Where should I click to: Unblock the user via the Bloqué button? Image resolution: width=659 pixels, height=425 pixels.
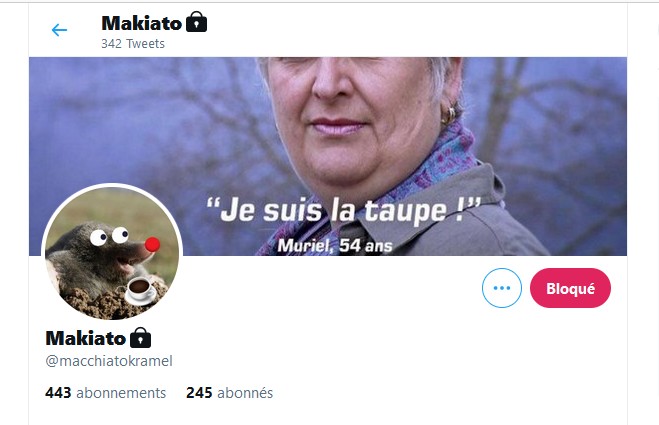pos(570,288)
